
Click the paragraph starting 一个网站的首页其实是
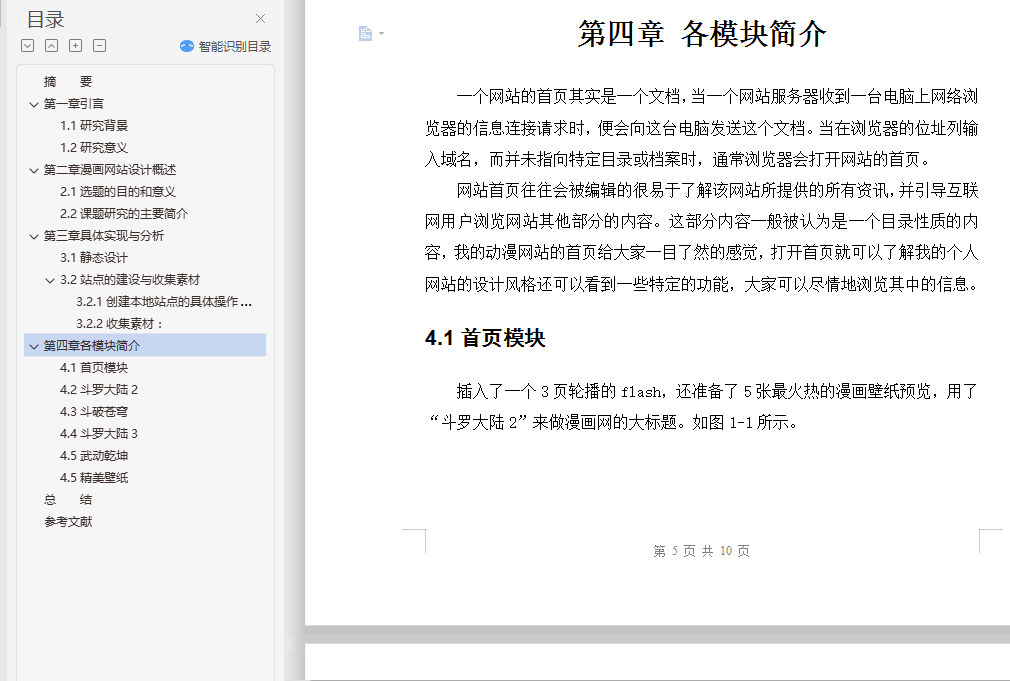[701, 128]
